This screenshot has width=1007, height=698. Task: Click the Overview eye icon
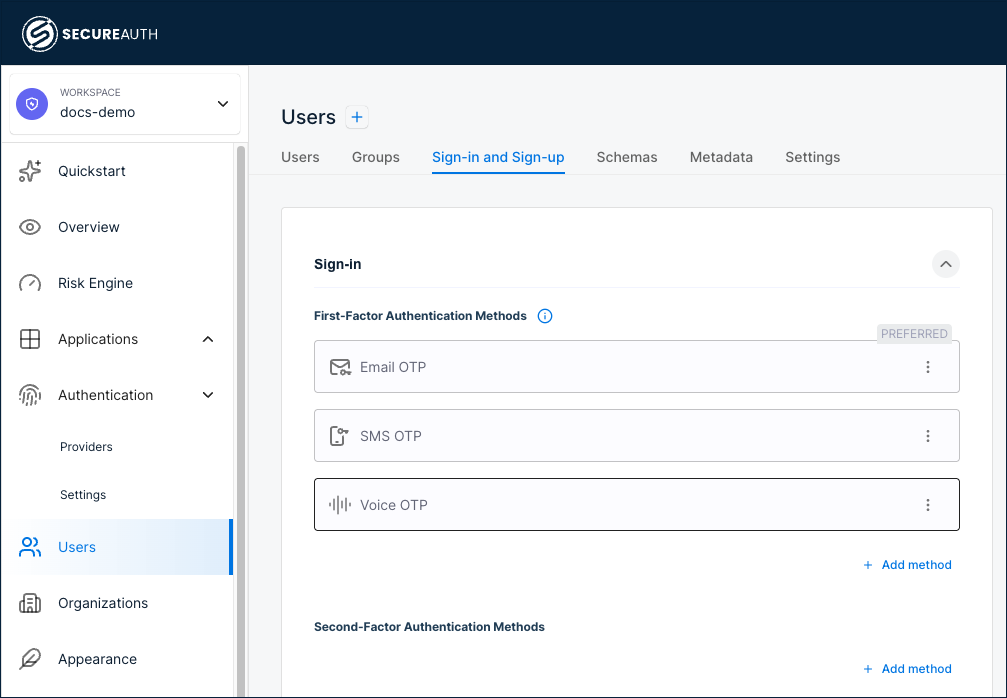pyautogui.click(x=30, y=227)
